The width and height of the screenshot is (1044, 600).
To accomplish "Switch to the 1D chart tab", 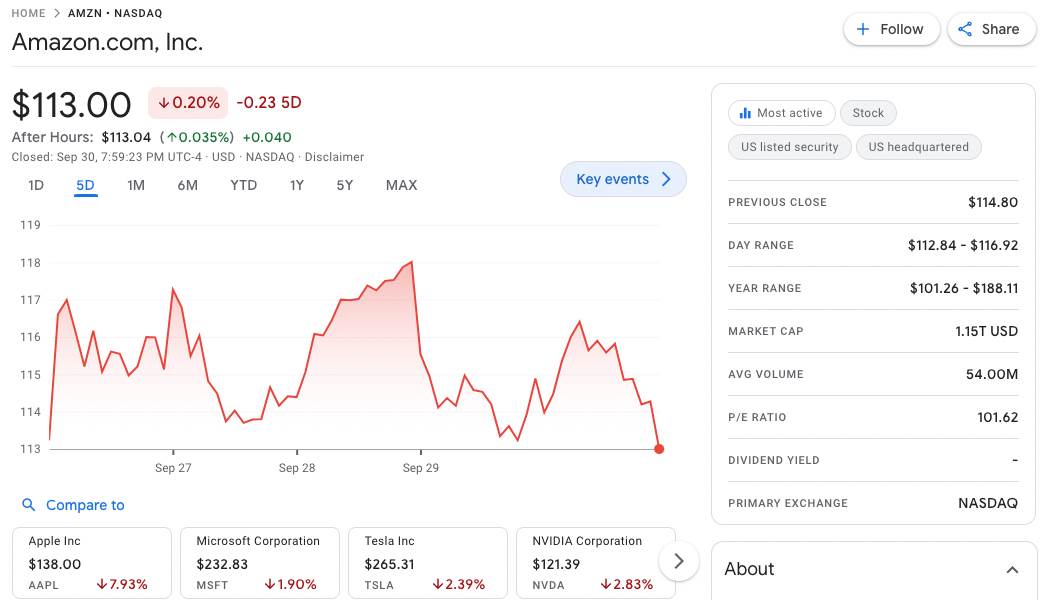I will click(35, 185).
